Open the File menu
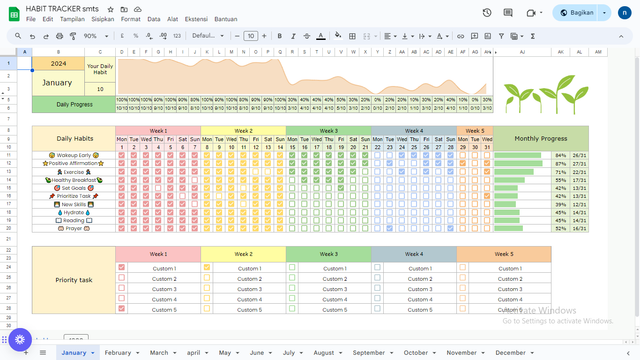The image size is (640, 360). click(x=31, y=19)
